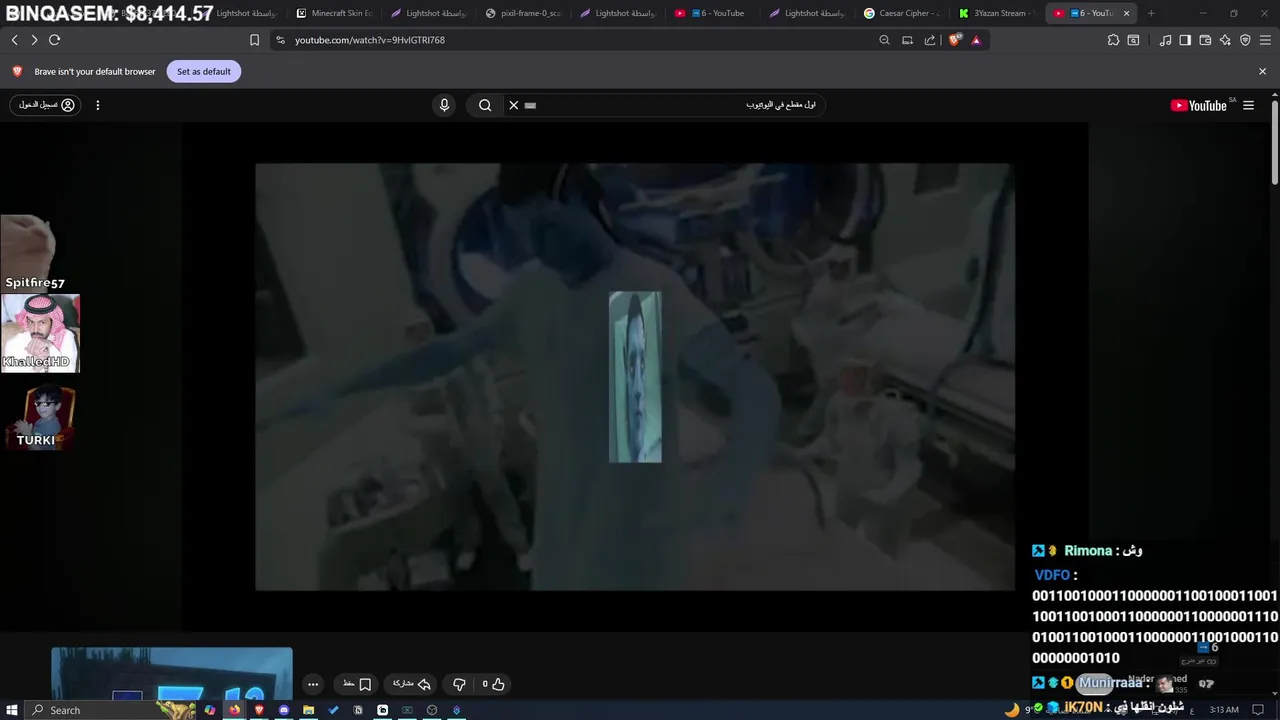Open the extensions puzzle icon
Image resolution: width=1280 pixels, height=720 pixels.
[1113, 40]
